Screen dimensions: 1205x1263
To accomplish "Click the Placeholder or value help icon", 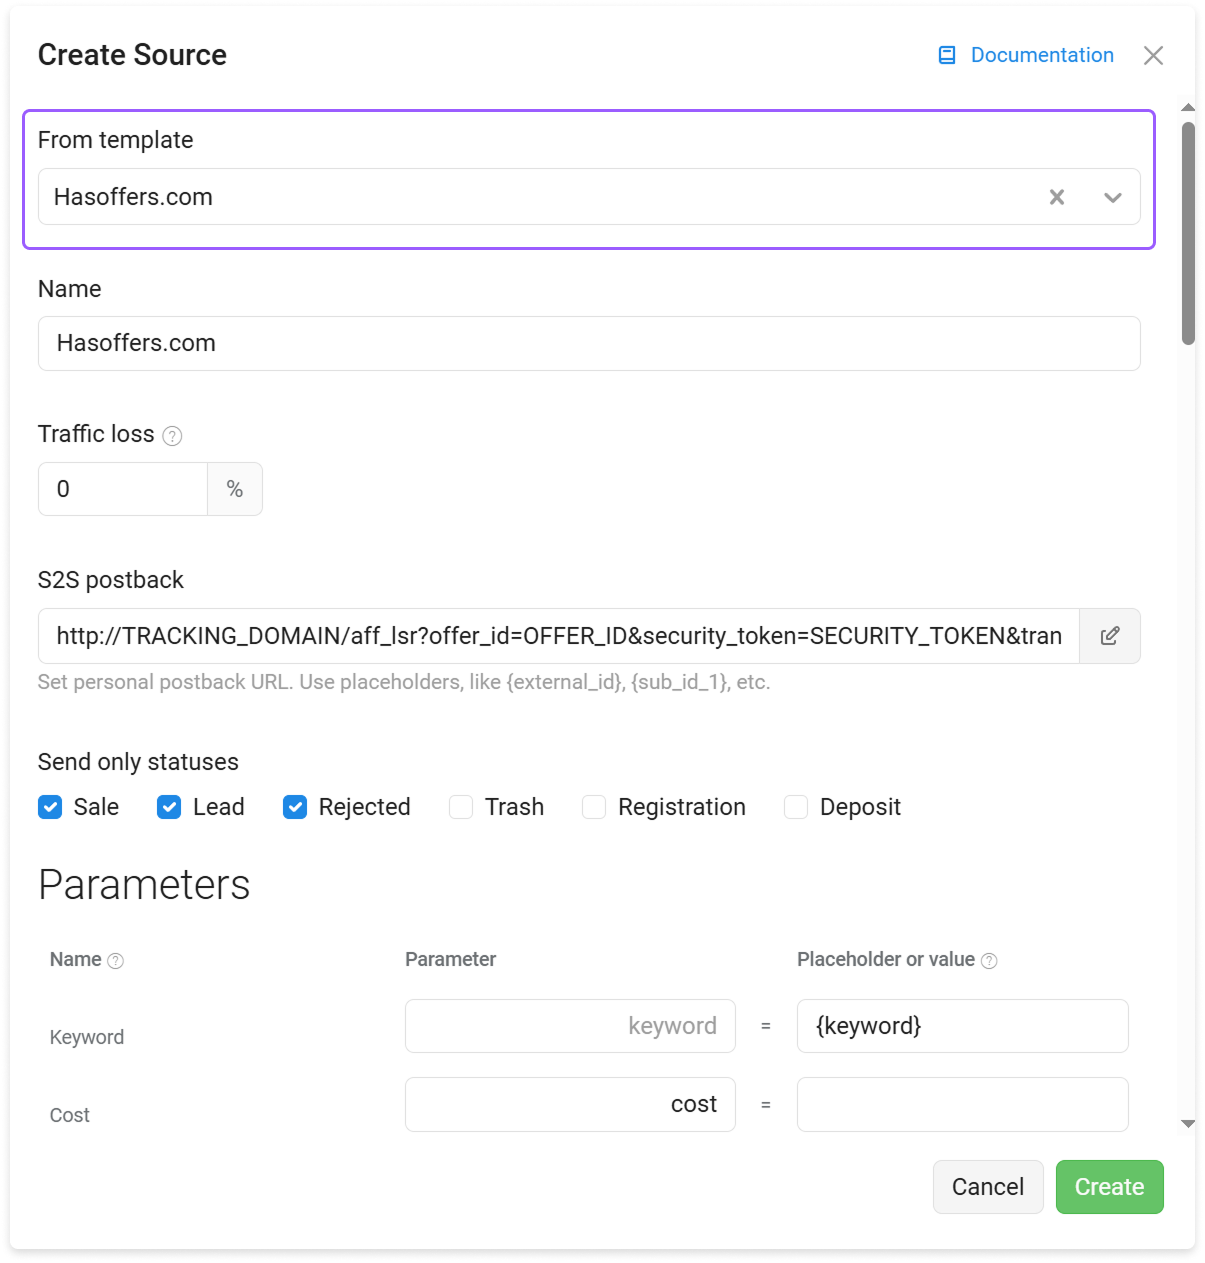I will (x=989, y=961).
